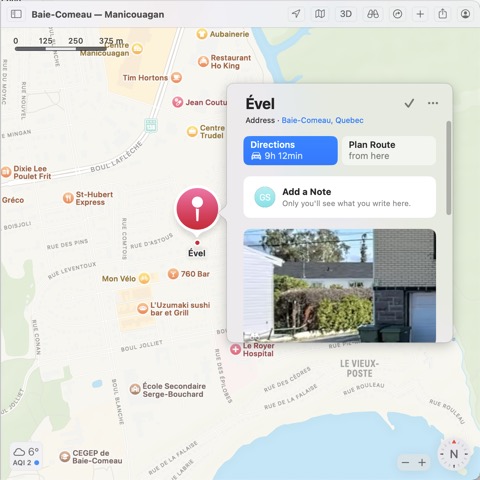Click the Add a Note field

pos(340,197)
